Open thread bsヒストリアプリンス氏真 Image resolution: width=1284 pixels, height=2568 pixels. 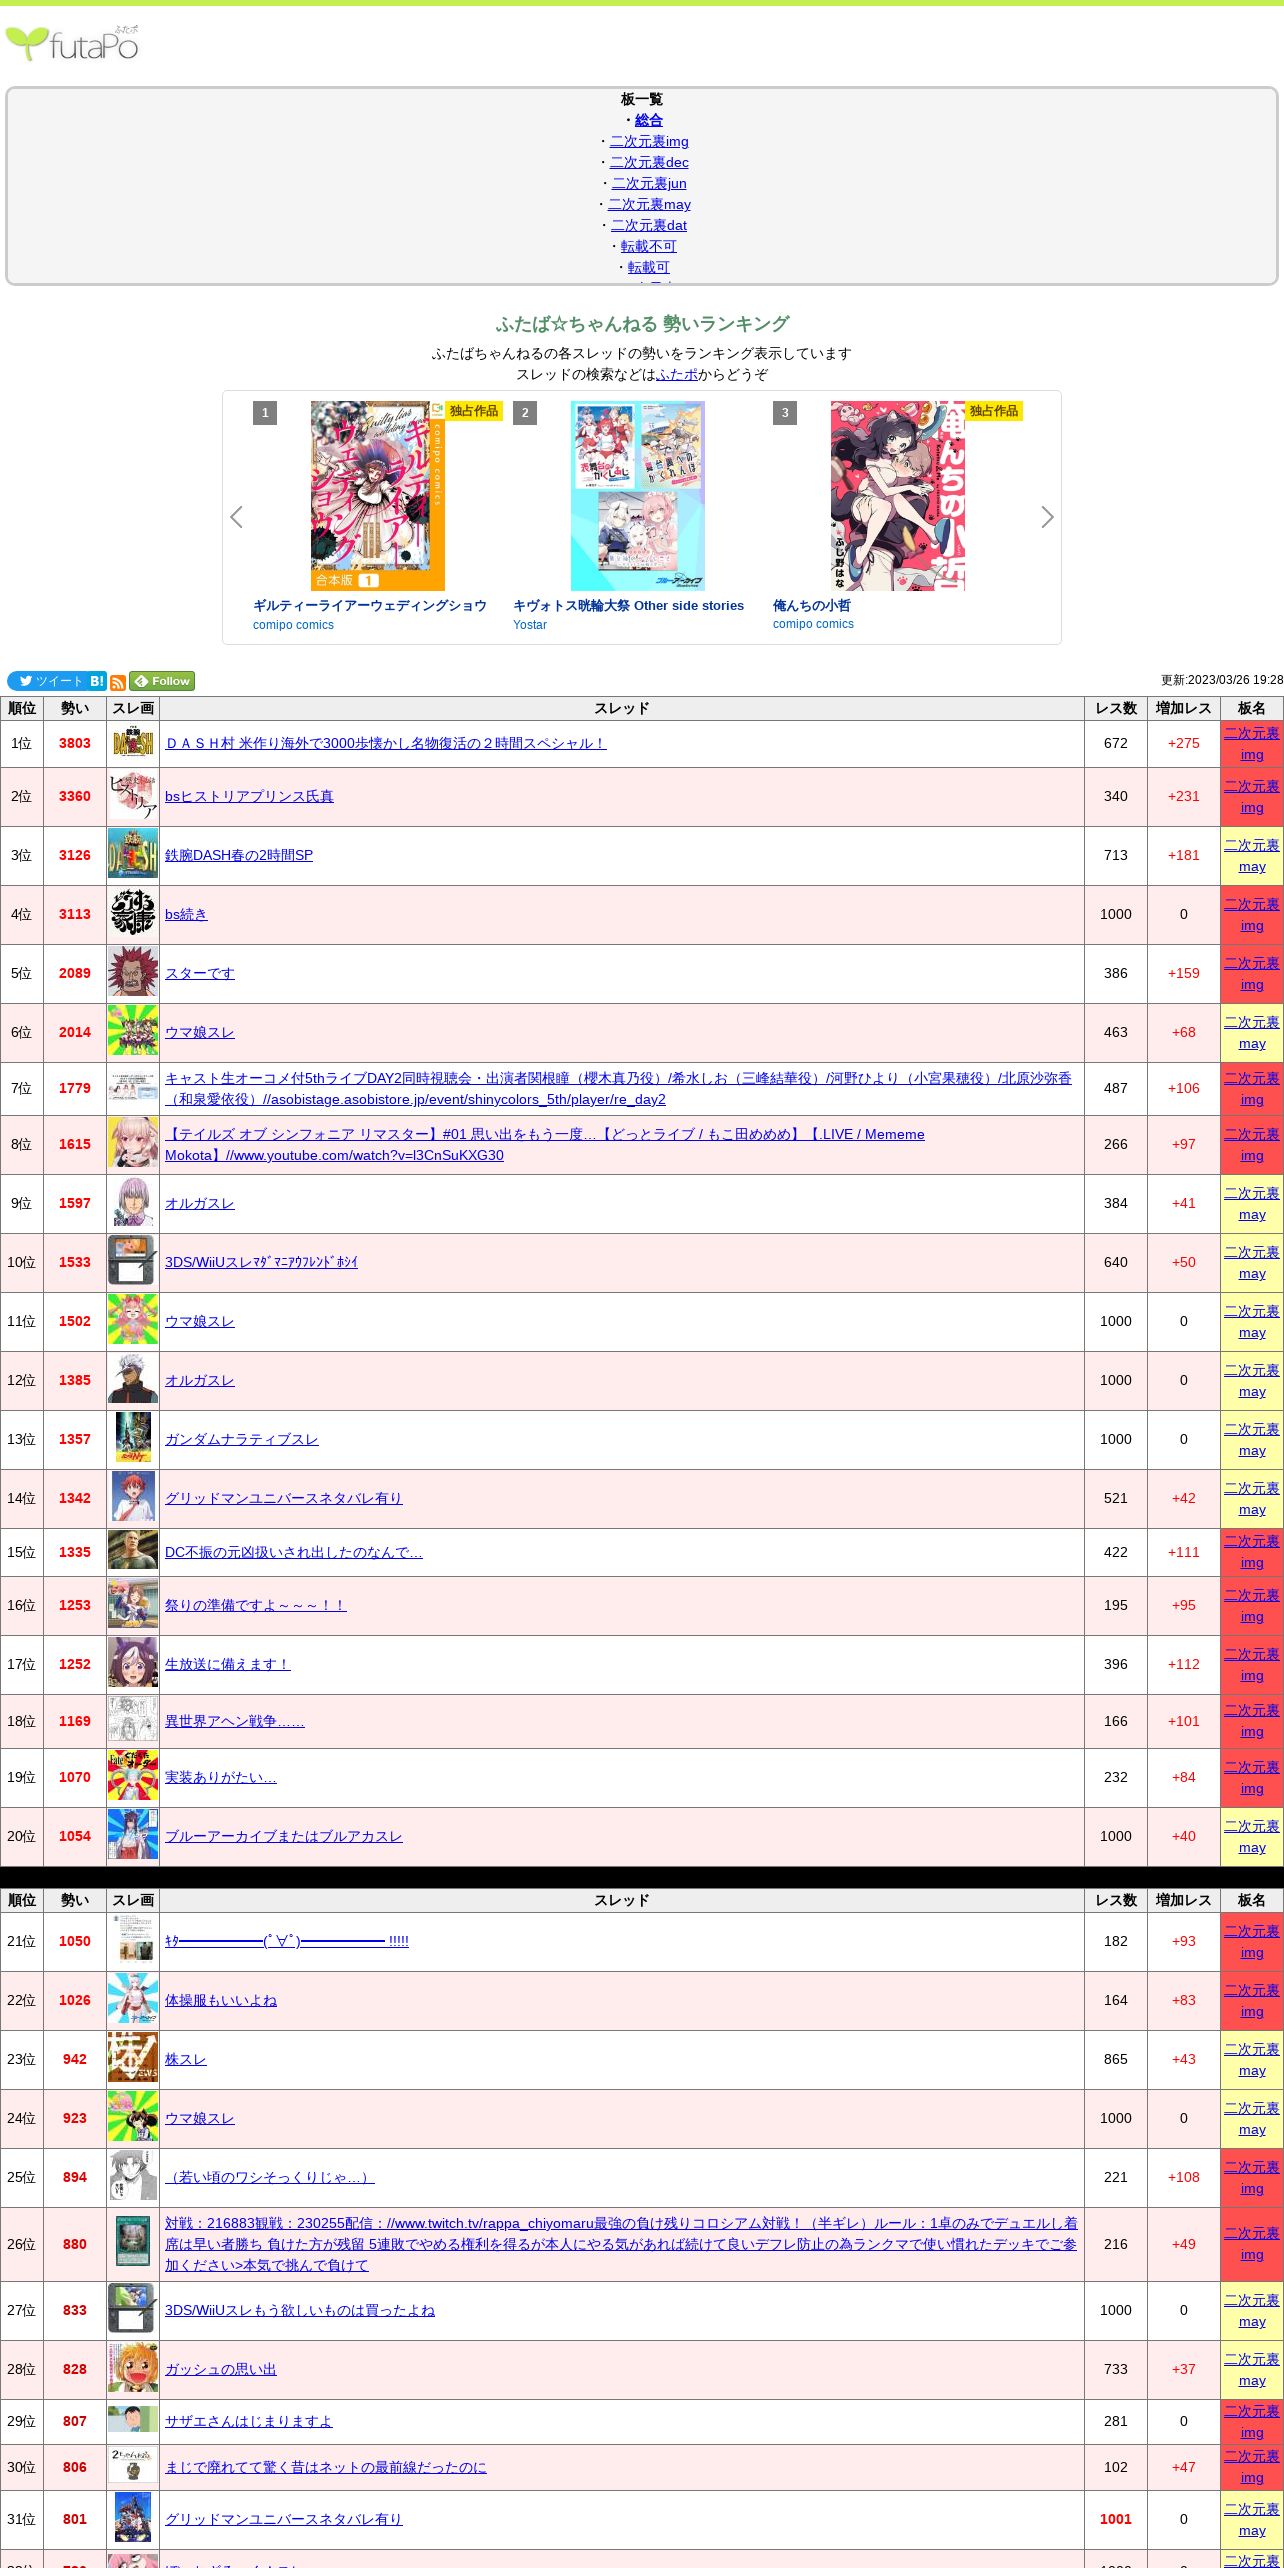(249, 796)
